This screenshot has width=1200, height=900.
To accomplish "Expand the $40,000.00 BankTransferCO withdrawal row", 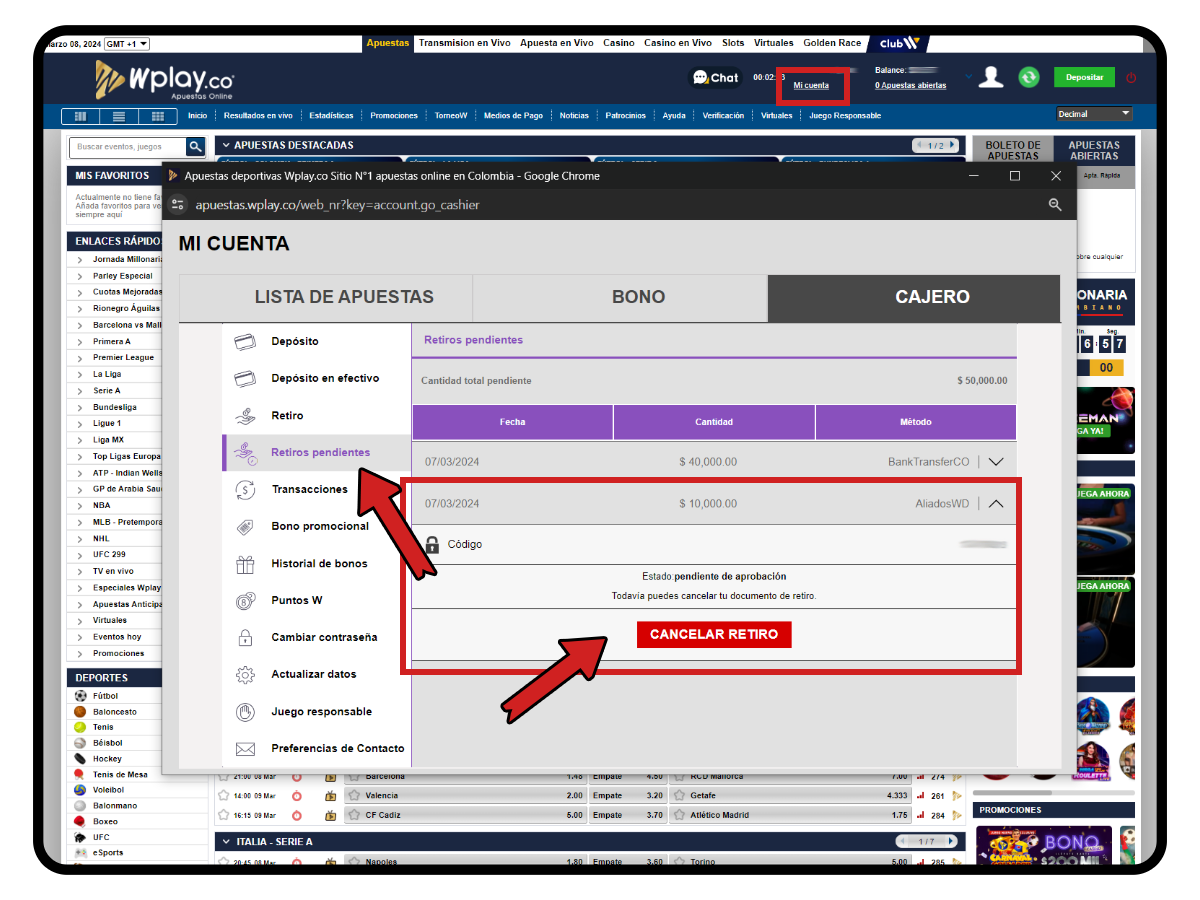I will coord(995,462).
